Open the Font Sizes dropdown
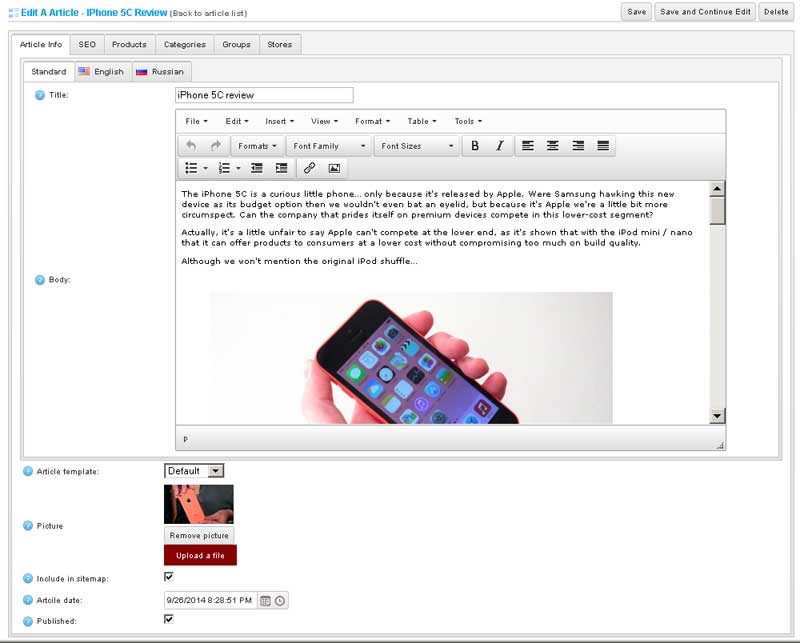This screenshot has width=800, height=643. [x=417, y=146]
